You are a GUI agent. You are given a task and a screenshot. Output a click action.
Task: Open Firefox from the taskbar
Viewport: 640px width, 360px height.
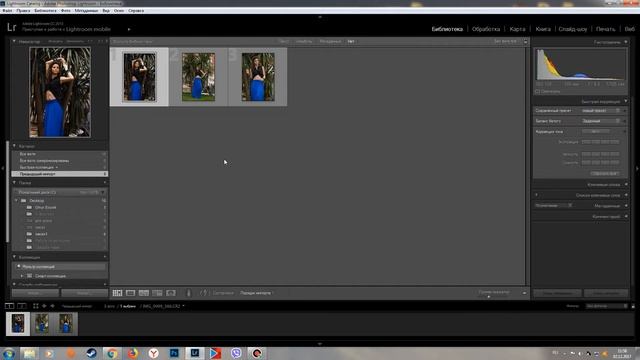point(133,353)
